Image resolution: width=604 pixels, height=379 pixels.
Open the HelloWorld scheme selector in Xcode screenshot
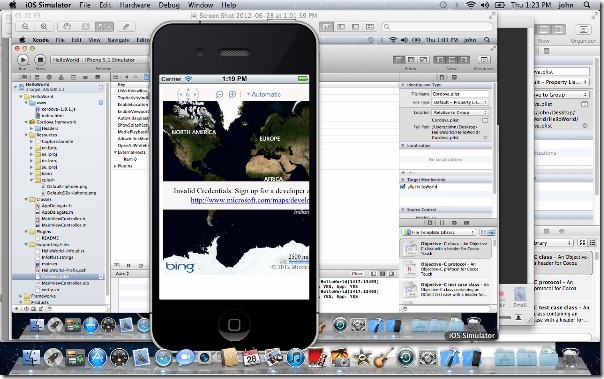[99, 60]
